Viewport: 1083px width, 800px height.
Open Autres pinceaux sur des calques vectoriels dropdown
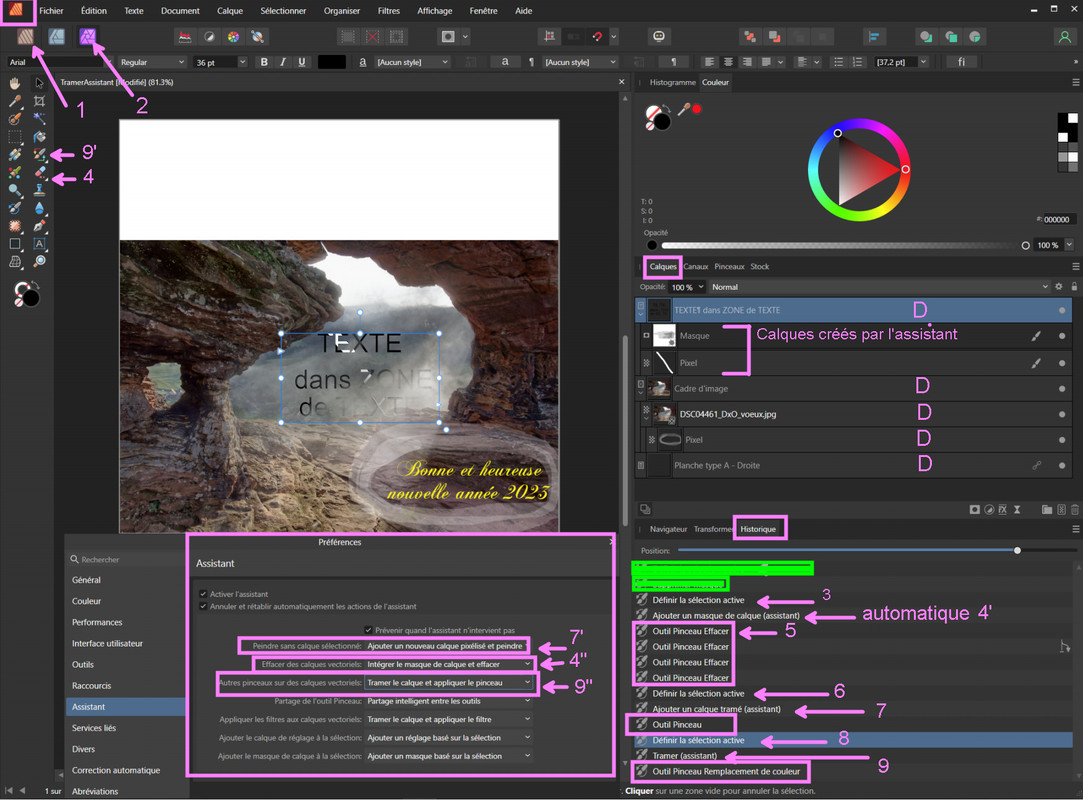point(448,683)
